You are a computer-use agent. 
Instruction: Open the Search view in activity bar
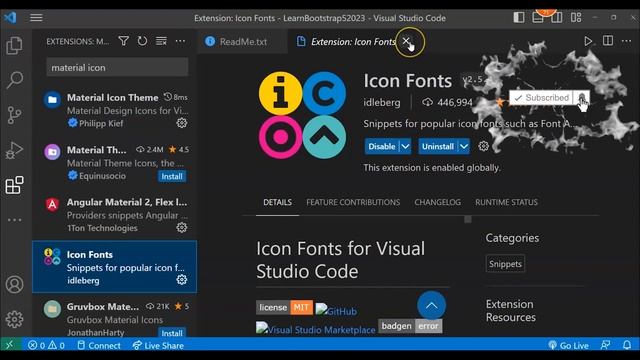pyautogui.click(x=14, y=80)
